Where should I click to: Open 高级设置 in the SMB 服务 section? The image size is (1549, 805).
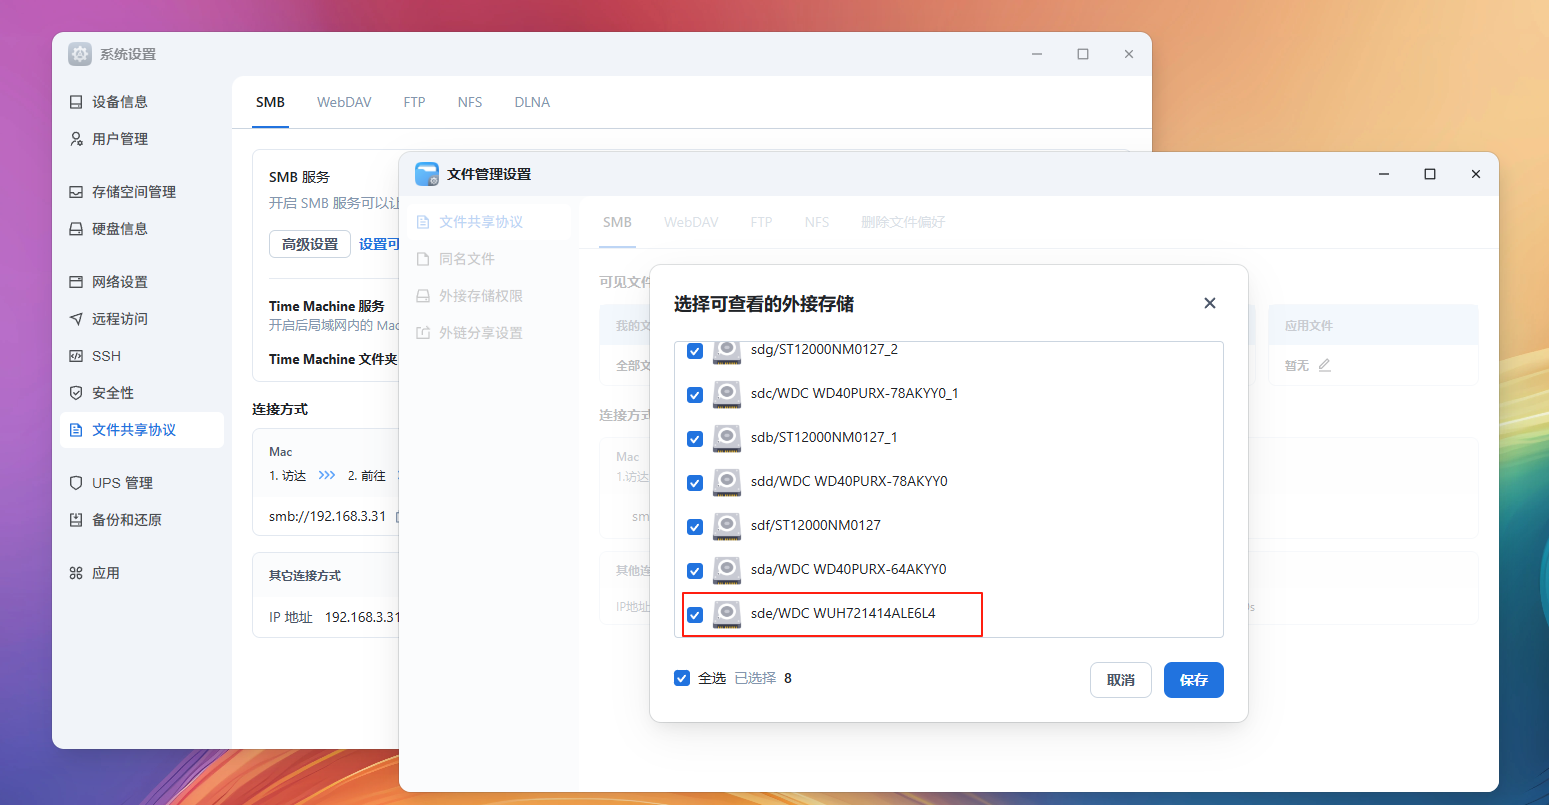[x=310, y=244]
